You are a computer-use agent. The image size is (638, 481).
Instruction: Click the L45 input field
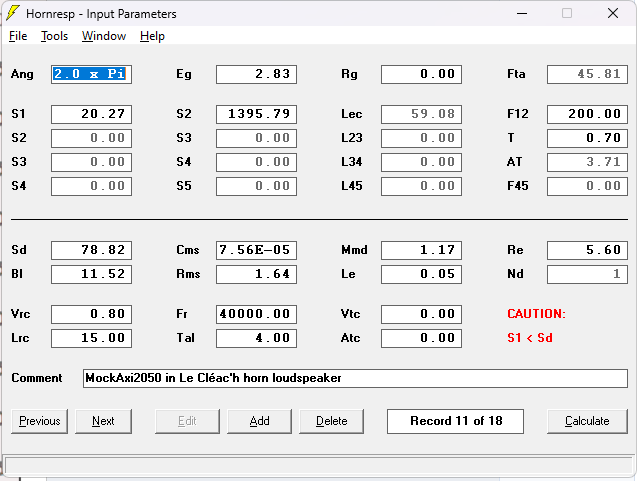421,186
